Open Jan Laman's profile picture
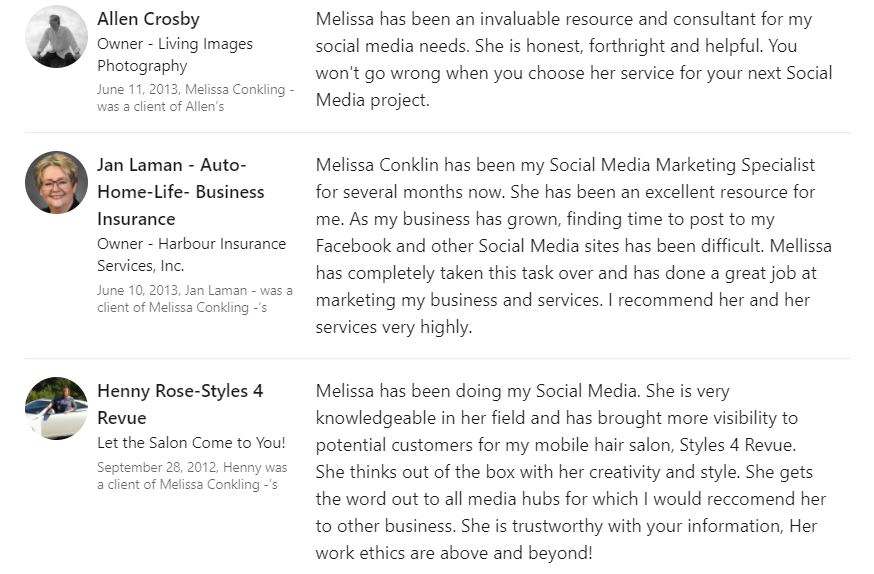Screen dimensions: 874x574 (56, 182)
